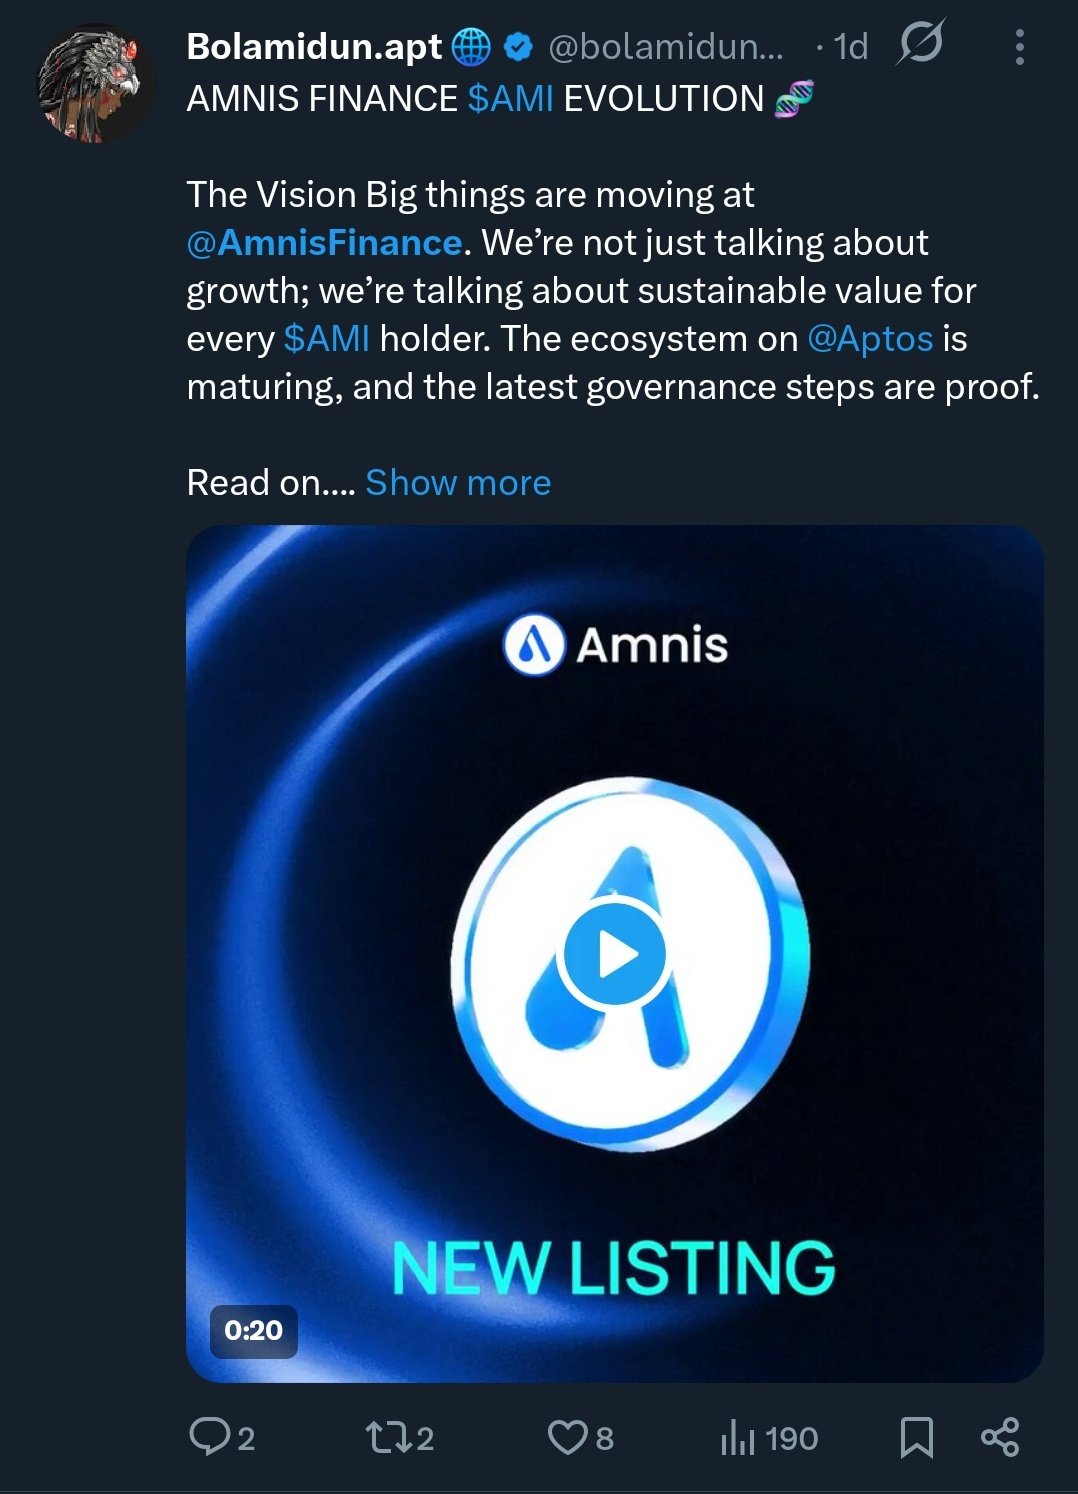Tap the globe icon beside the name
Viewport: 1078px width, 1494px height.
[471, 46]
